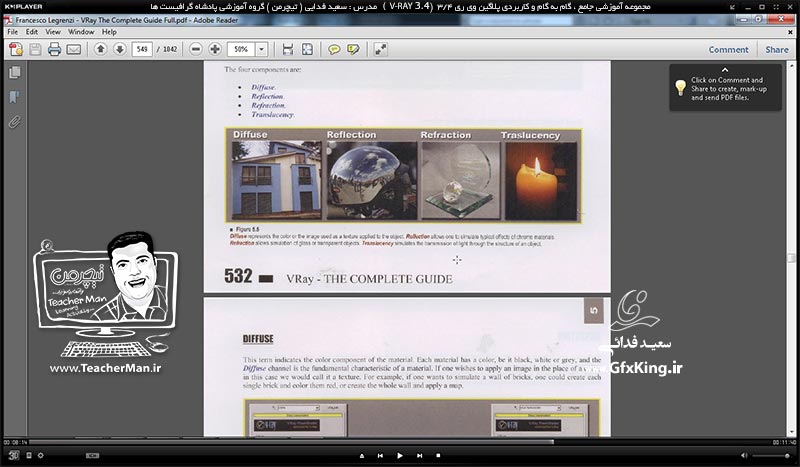Collapse the tip popup with up chevron

click(x=724, y=70)
